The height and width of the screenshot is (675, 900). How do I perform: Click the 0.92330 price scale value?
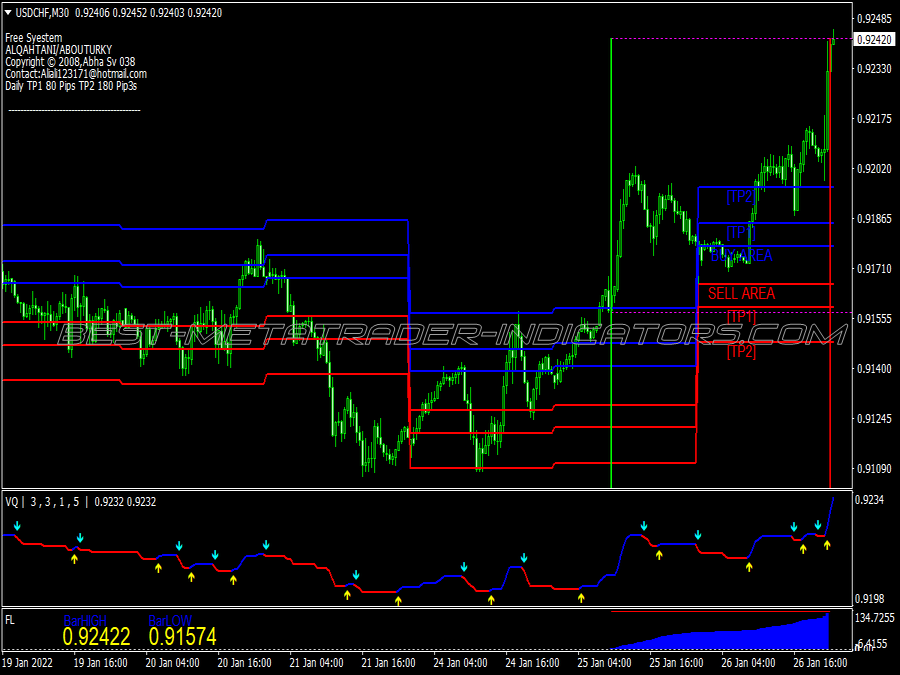tap(874, 69)
